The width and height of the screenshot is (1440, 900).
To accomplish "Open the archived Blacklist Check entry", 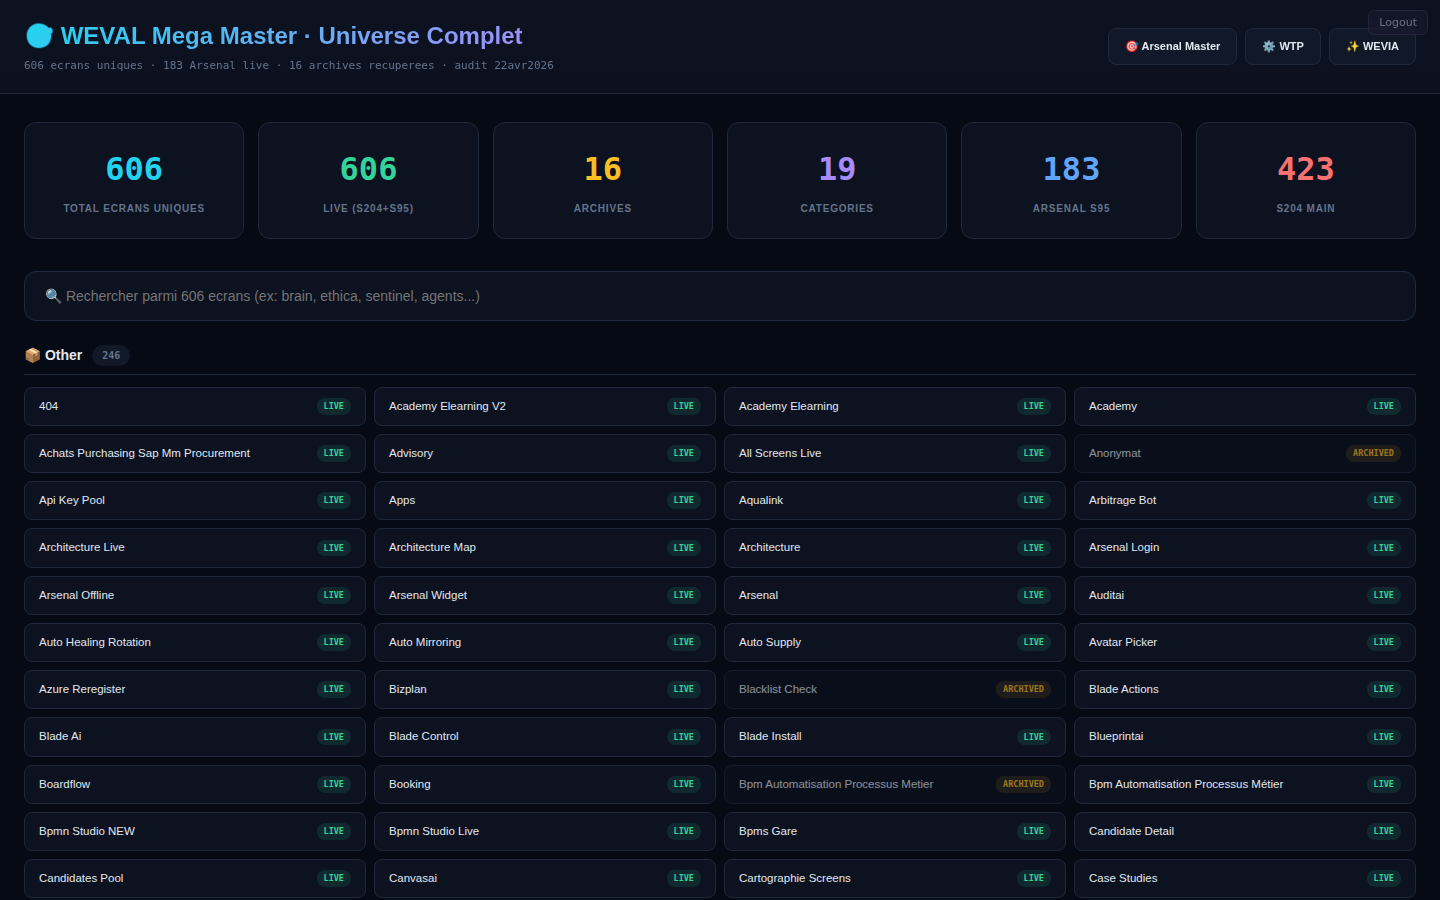I will 894,689.
